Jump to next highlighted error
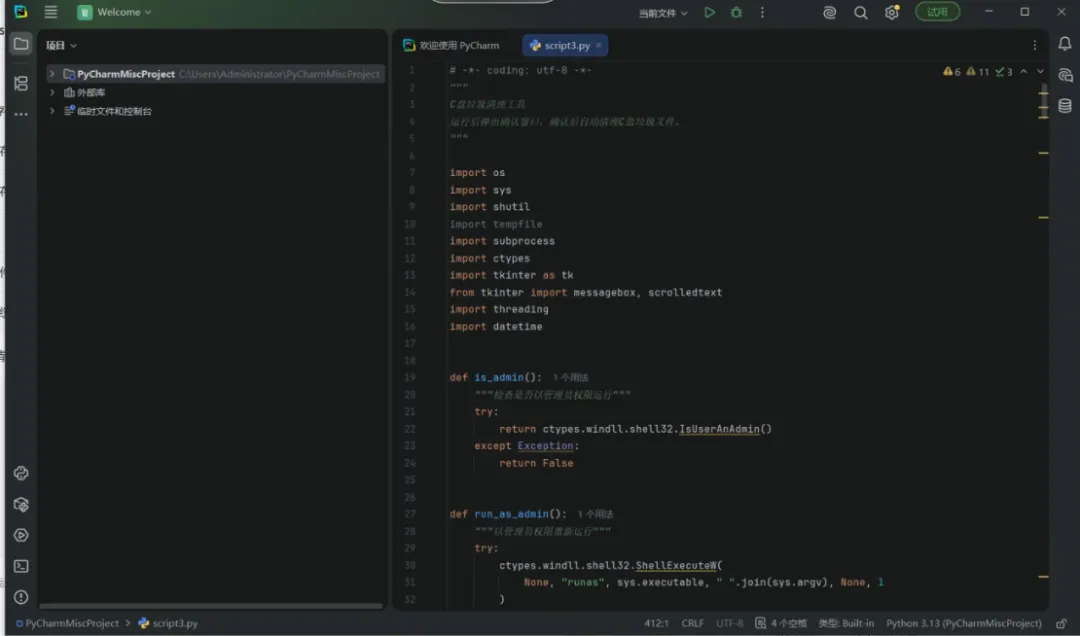 click(x=1040, y=72)
